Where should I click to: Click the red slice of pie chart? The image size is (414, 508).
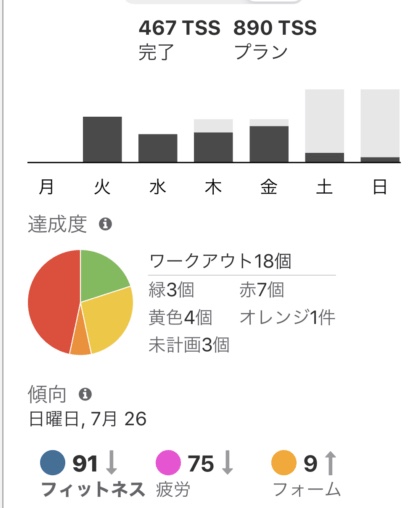click(x=52, y=302)
